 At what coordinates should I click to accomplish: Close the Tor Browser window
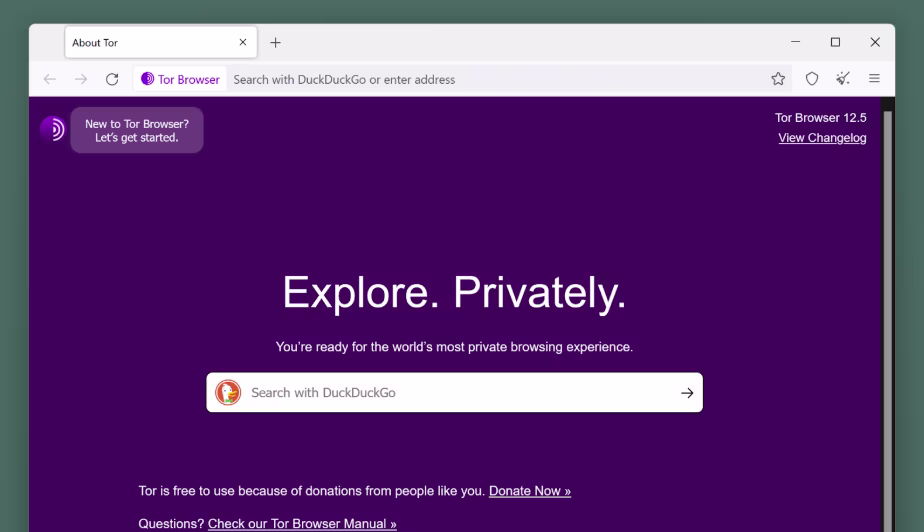pos(875,42)
